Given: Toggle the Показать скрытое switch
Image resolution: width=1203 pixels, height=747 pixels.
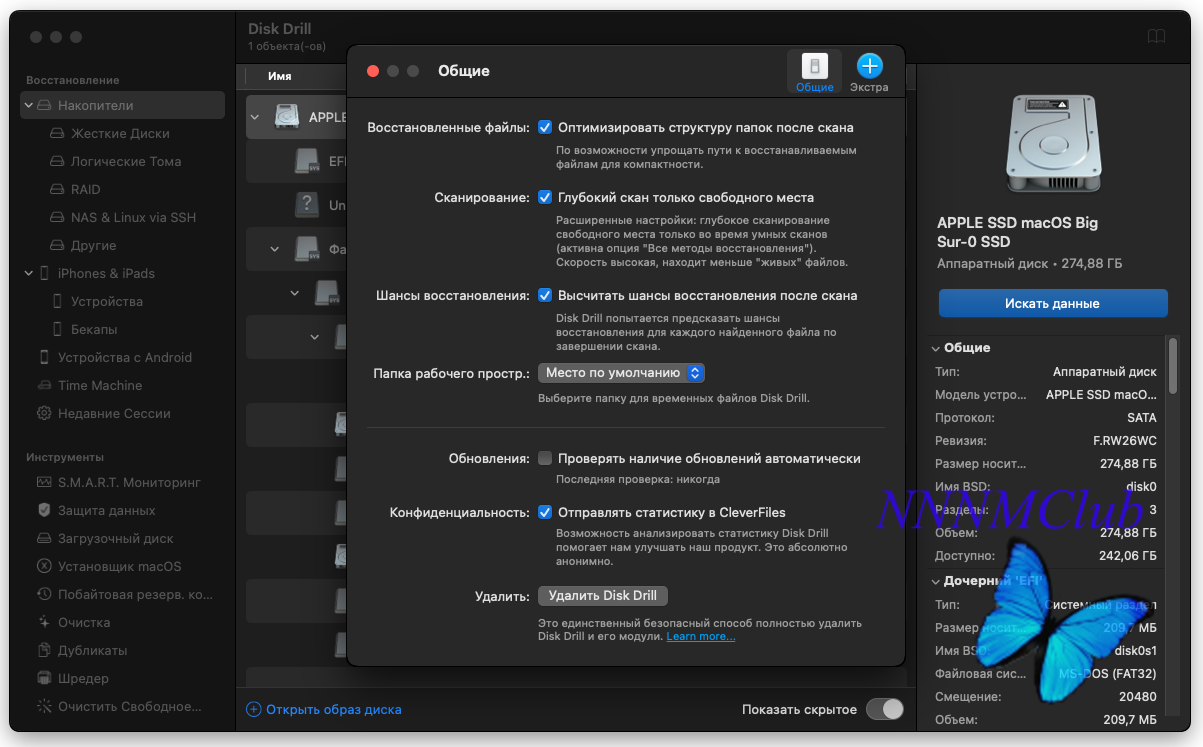Looking at the screenshot, I should (884, 709).
